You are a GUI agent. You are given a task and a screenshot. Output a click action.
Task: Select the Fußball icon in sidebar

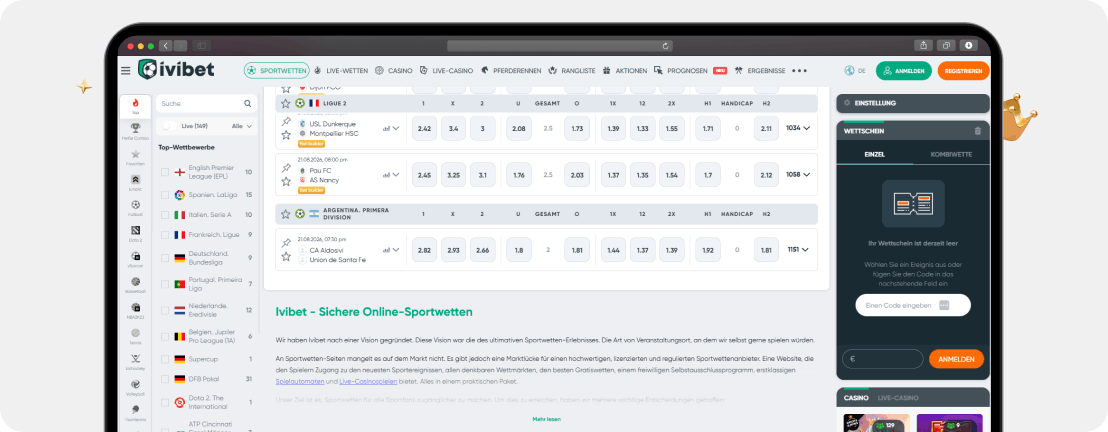coord(136,207)
